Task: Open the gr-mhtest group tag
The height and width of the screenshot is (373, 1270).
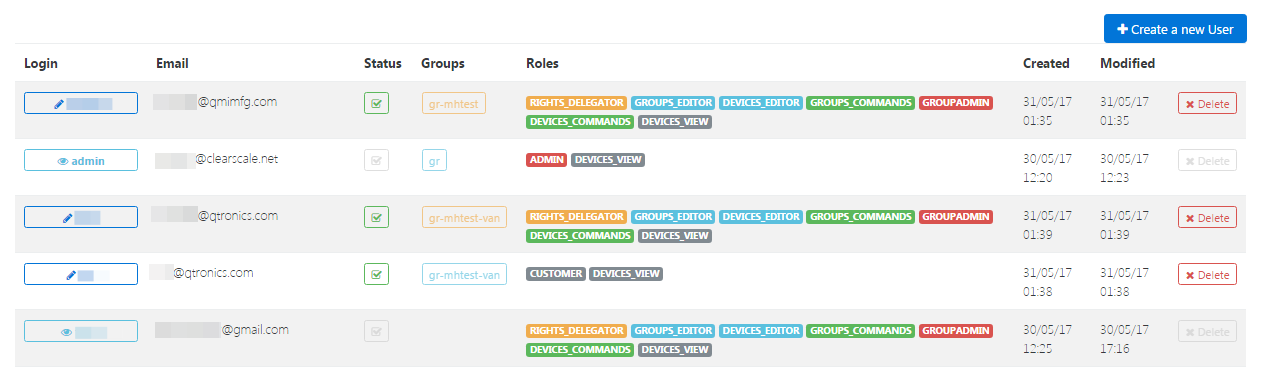Action: [x=454, y=103]
